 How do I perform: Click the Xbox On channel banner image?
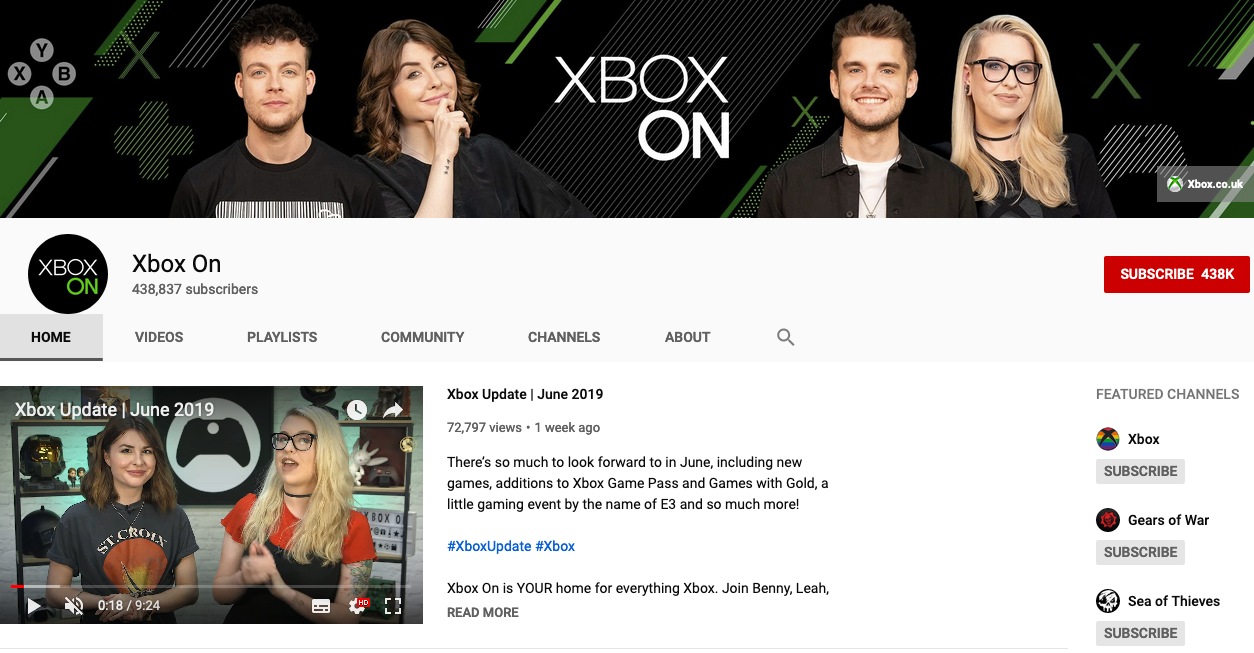tap(627, 109)
